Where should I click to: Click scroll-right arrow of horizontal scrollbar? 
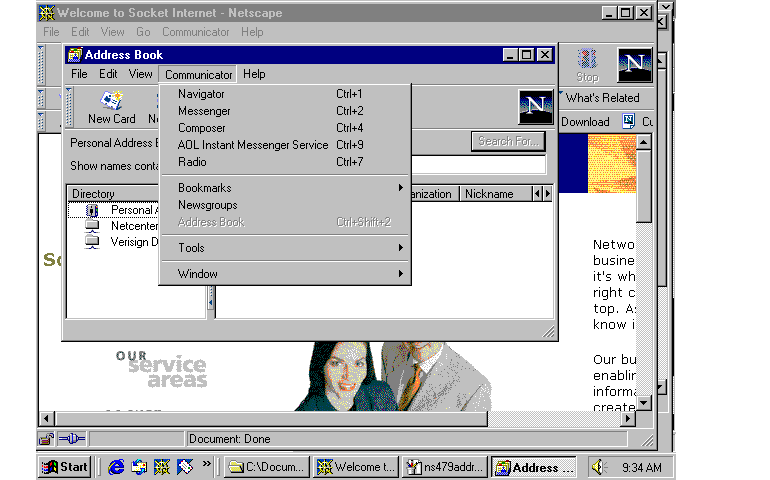coord(628,419)
